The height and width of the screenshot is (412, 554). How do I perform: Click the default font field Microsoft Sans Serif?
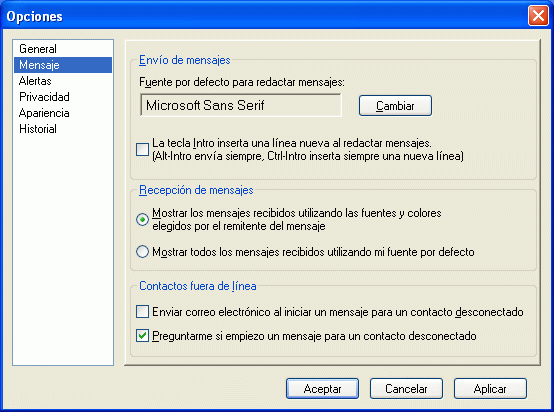click(x=241, y=105)
